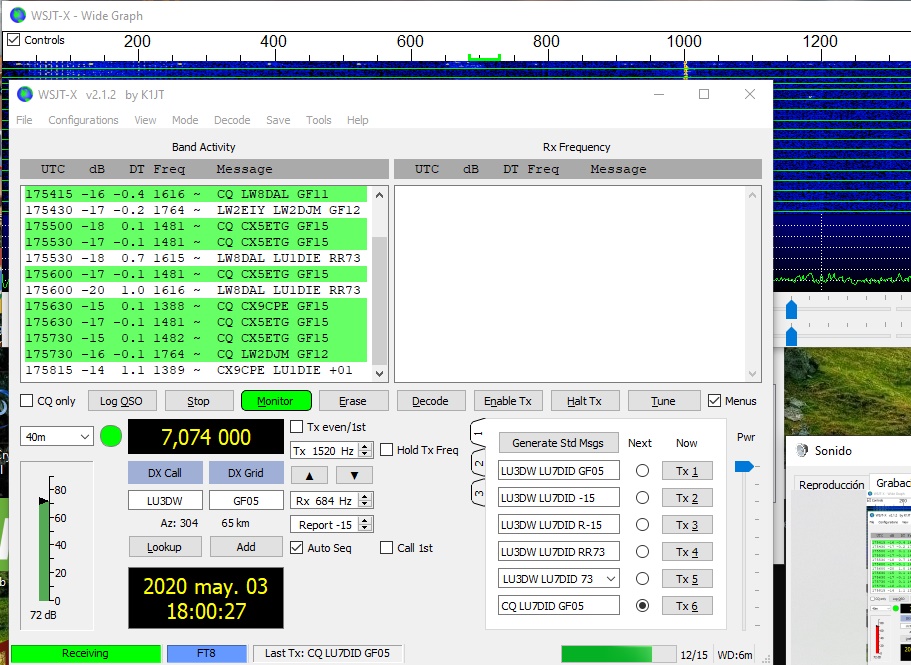Viewport: 911px width, 665px height.
Task: Enable the CQ only checkbox
Action: [x=27, y=401]
